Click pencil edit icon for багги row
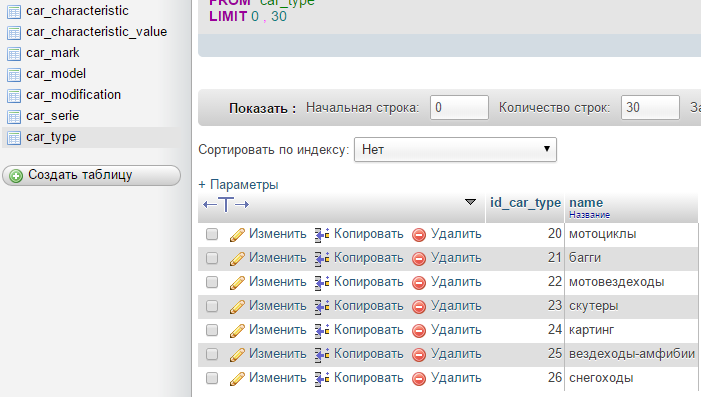Viewport: 701px width, 397px height. click(x=237, y=258)
